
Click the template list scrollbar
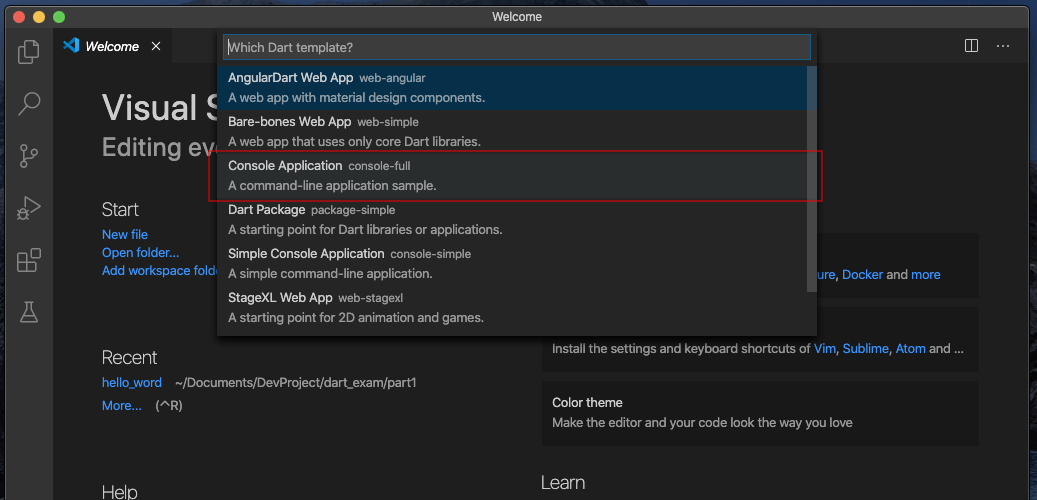(x=812, y=179)
